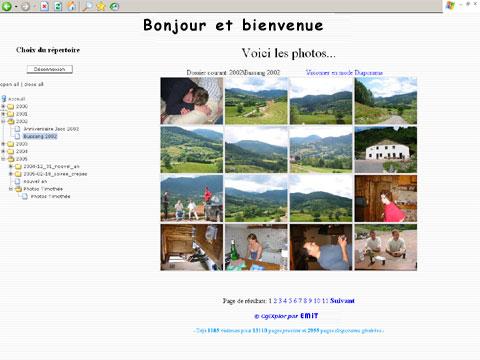The height and width of the screenshot is (360, 480).
Task: Expand the soiree_crepes subfolder node
Action: [x=11, y=174]
